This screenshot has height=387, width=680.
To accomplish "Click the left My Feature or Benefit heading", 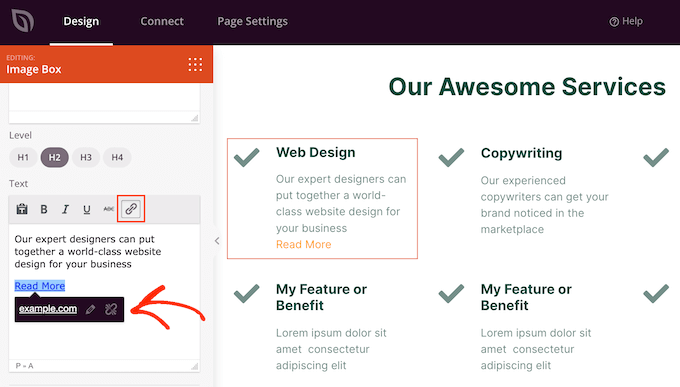I will click(x=321, y=297).
